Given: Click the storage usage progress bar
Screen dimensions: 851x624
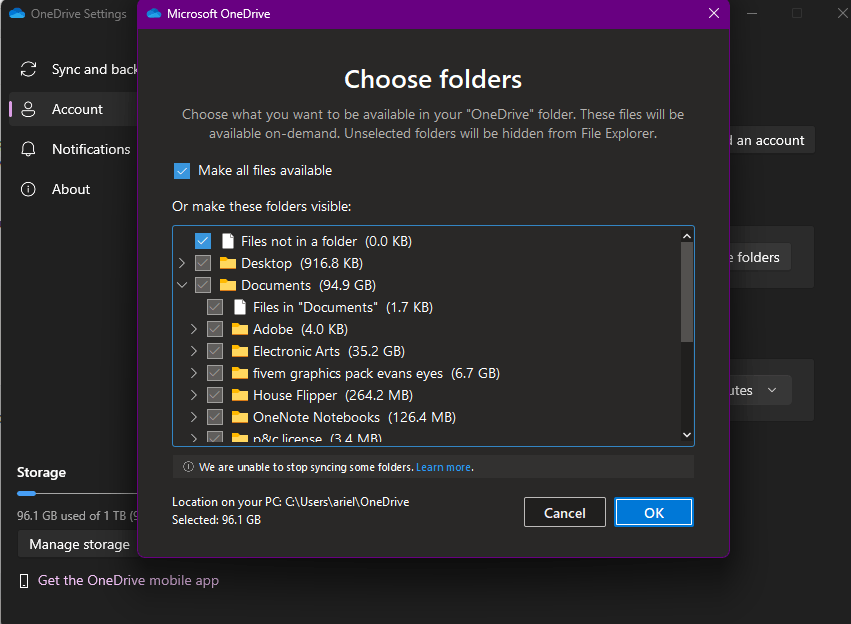Looking at the screenshot, I should coord(77,493).
